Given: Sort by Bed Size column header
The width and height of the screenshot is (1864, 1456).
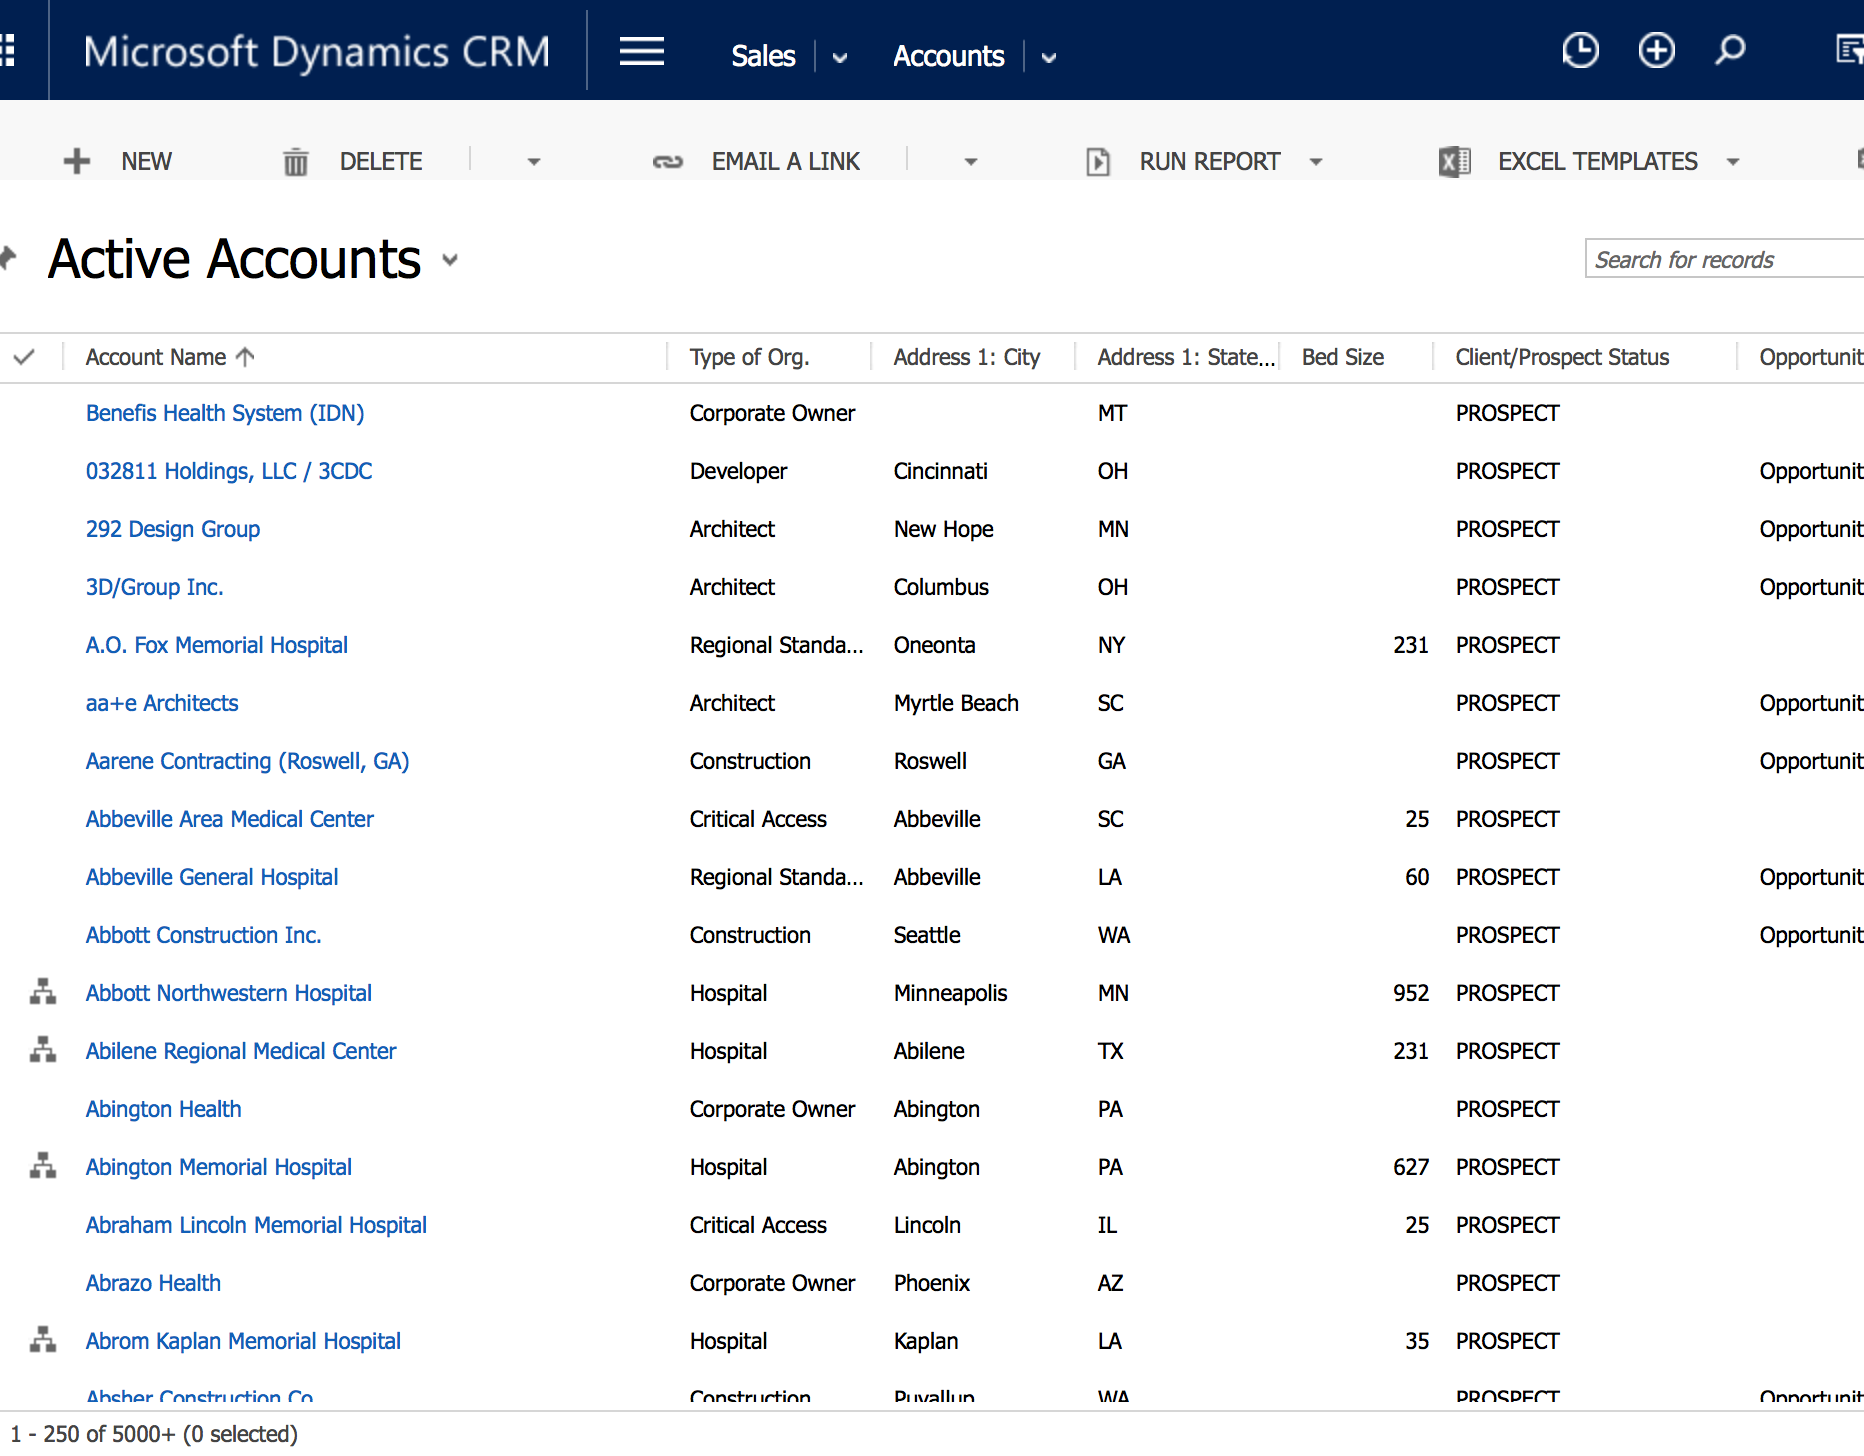Looking at the screenshot, I should (x=1343, y=357).
